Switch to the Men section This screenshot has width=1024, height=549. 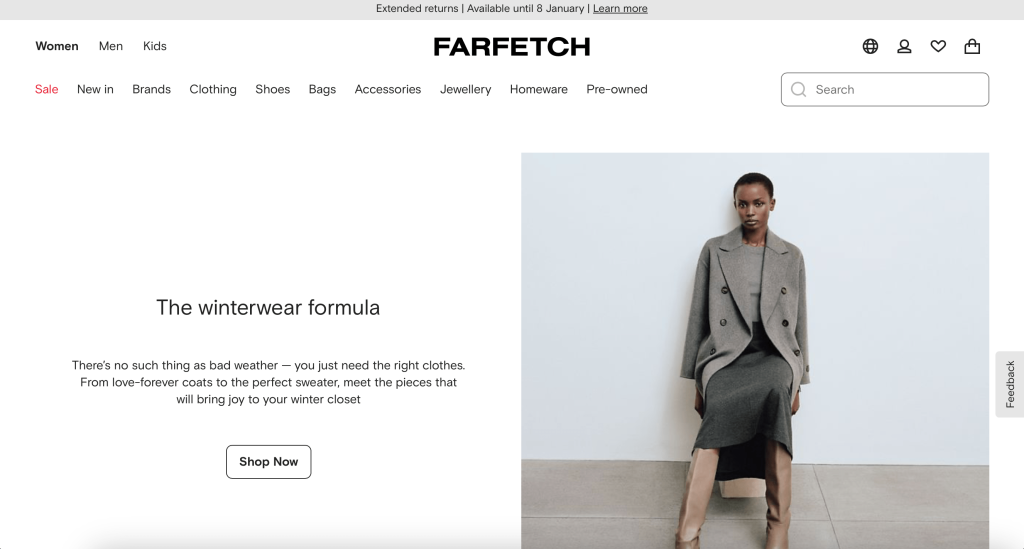click(110, 46)
